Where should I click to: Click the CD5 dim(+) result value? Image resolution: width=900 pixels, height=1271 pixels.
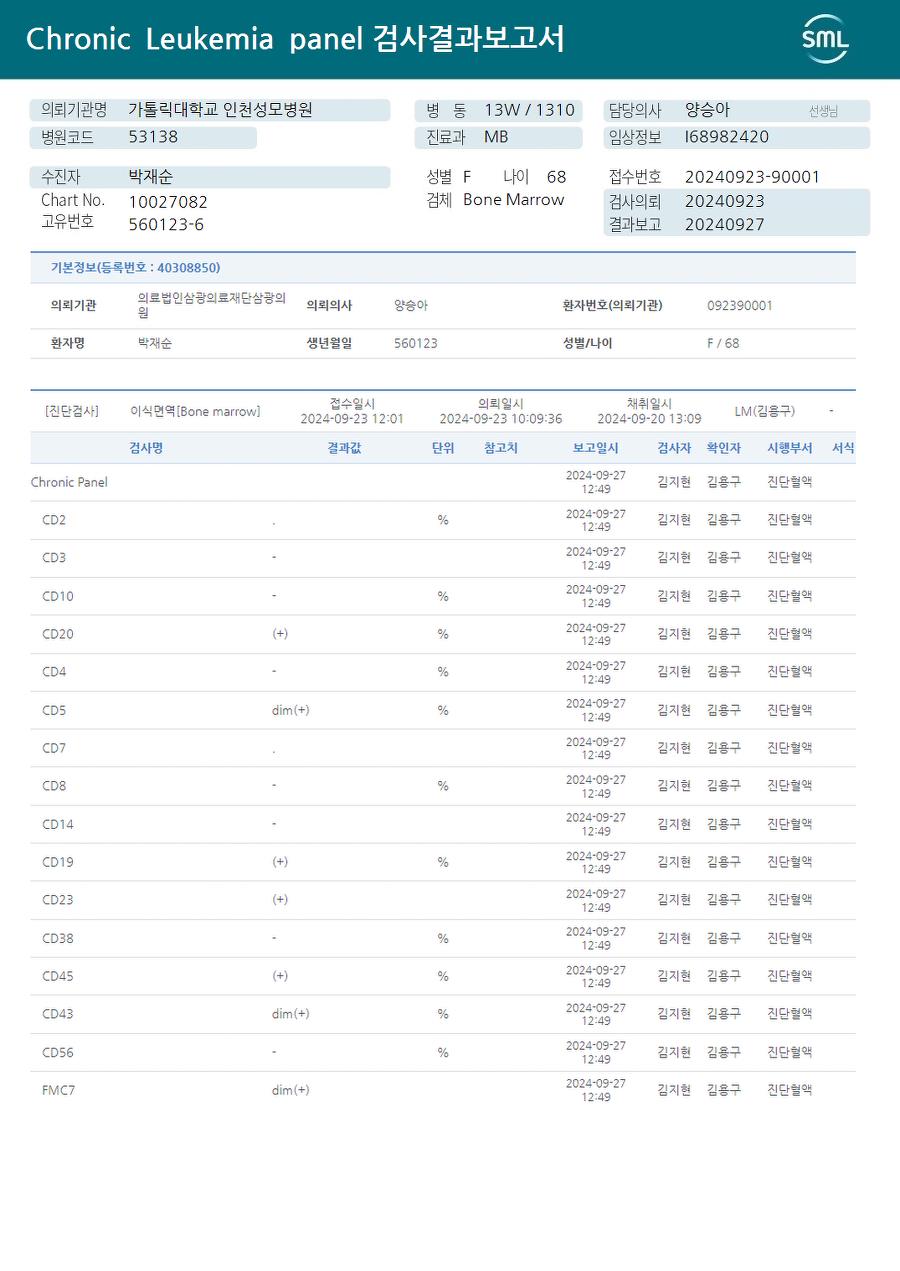point(290,710)
